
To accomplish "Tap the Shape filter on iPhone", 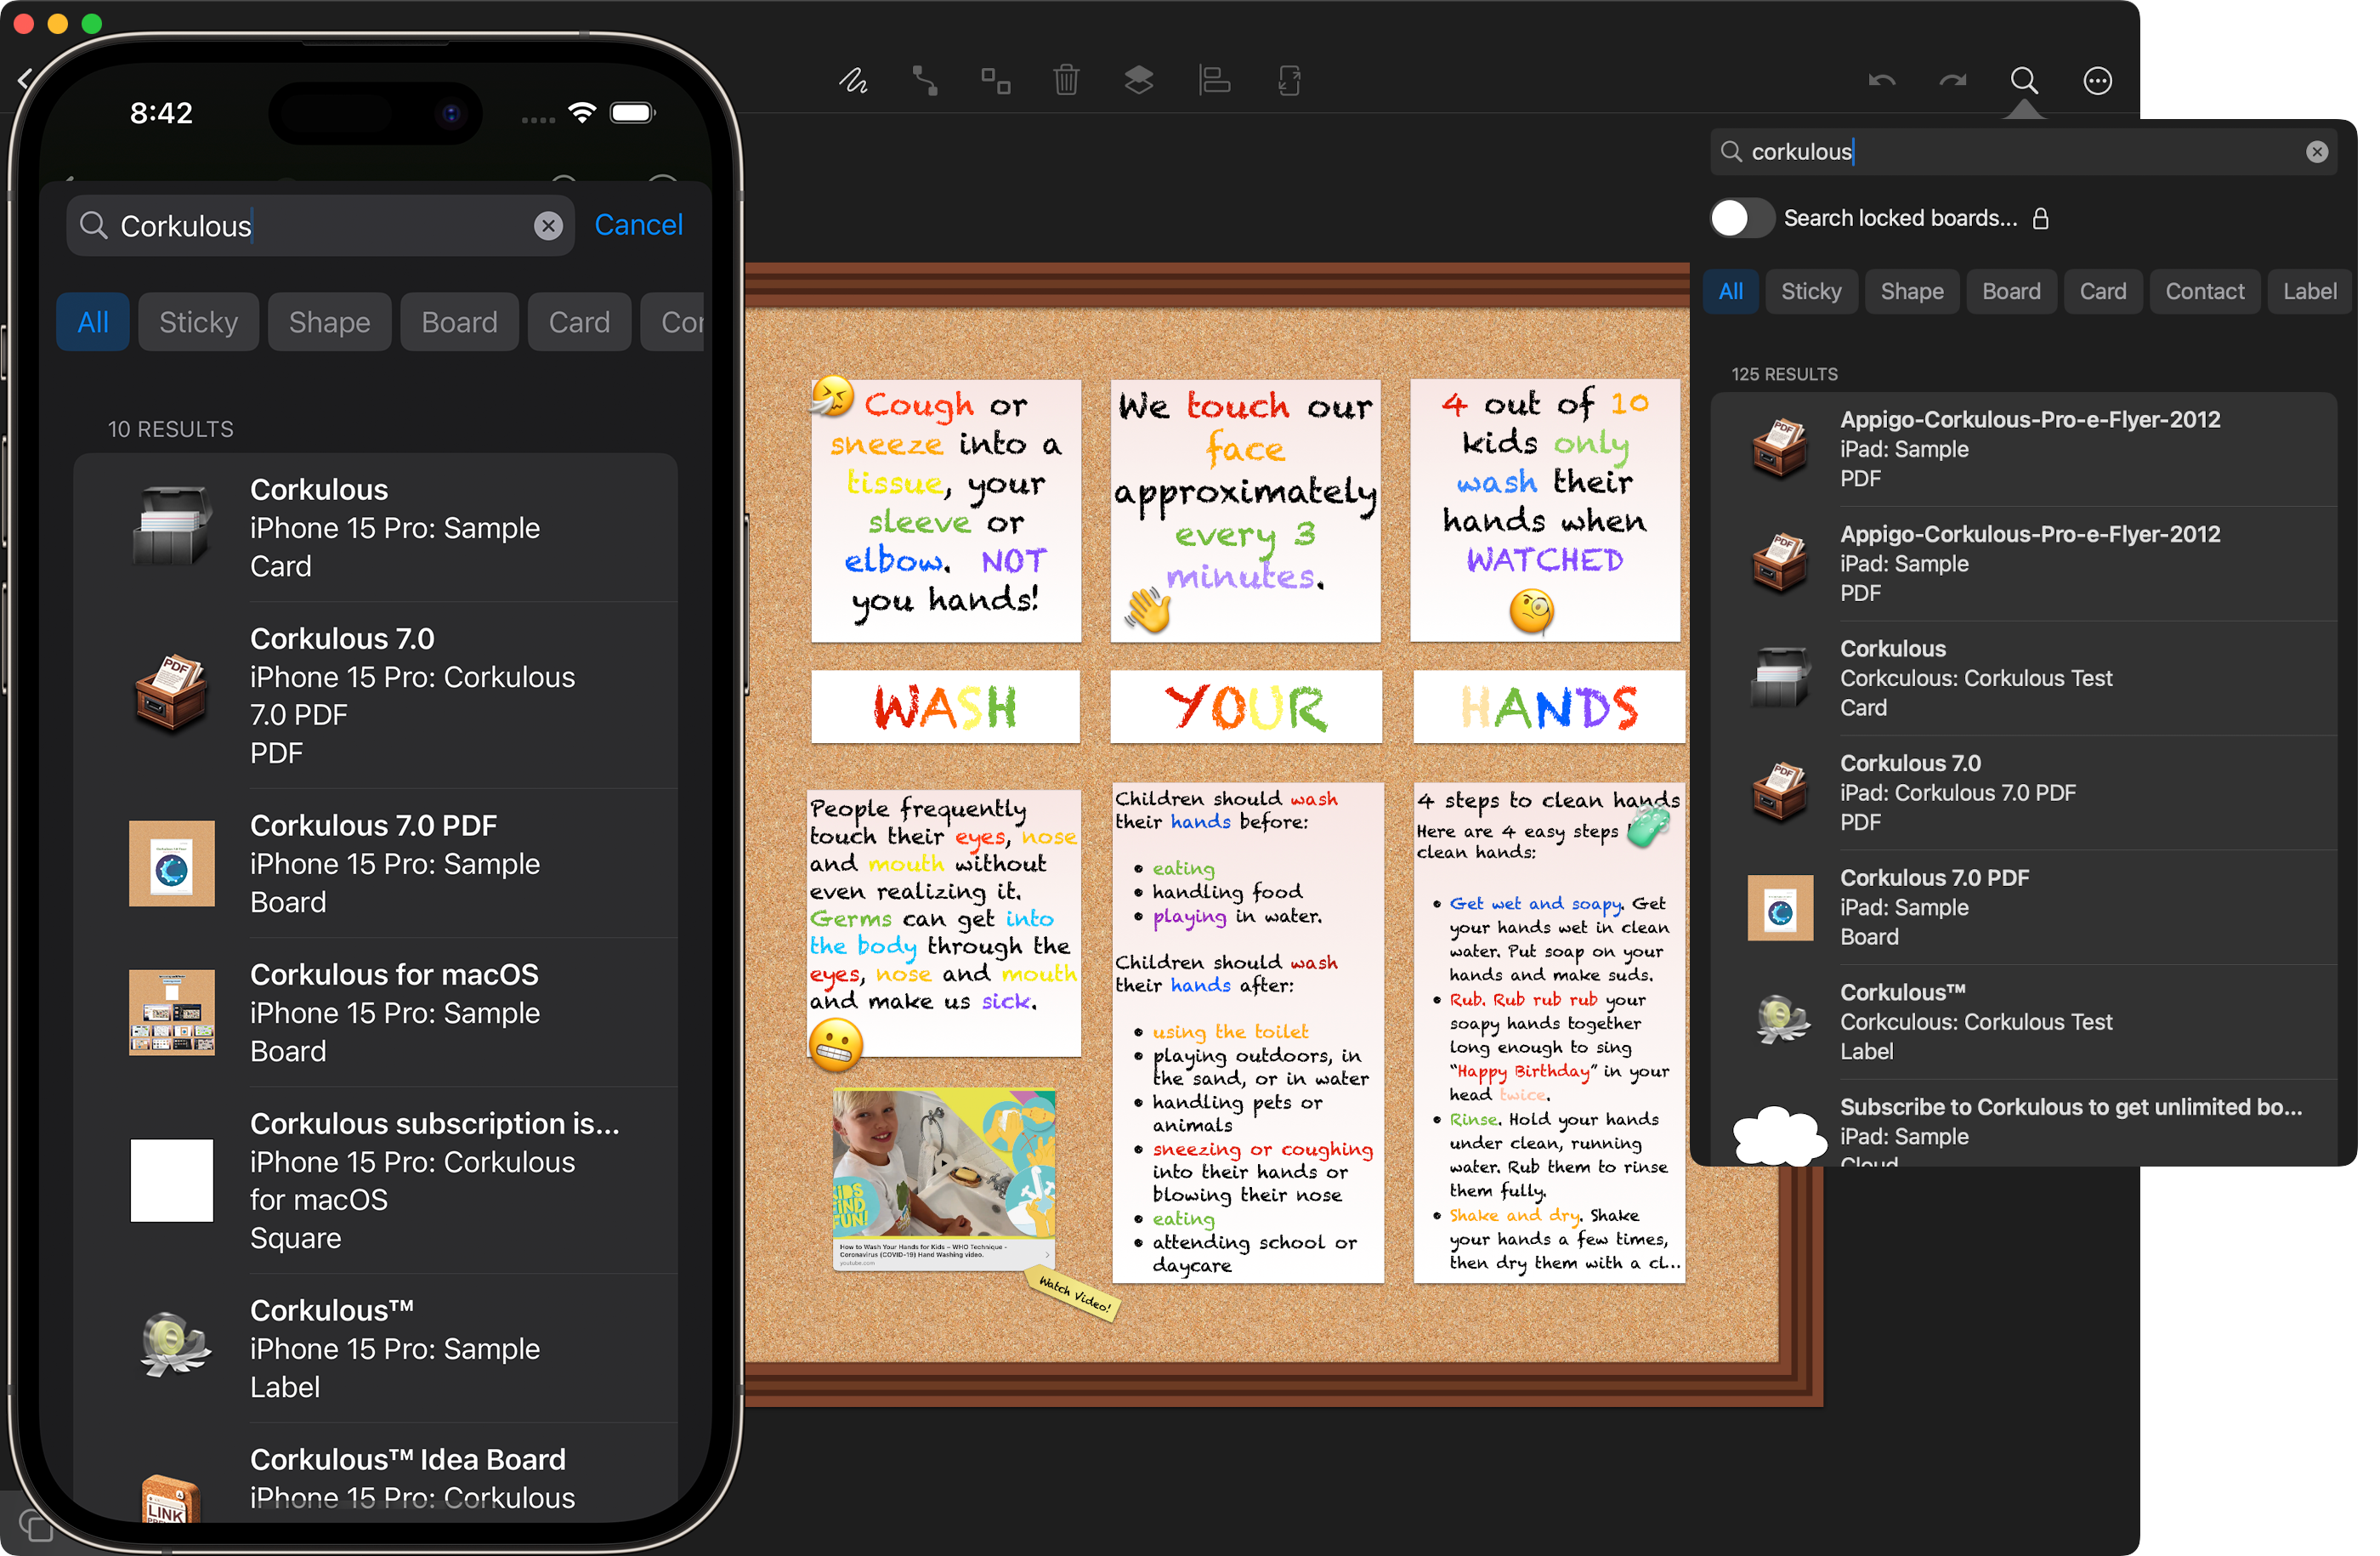I will click(x=329, y=322).
